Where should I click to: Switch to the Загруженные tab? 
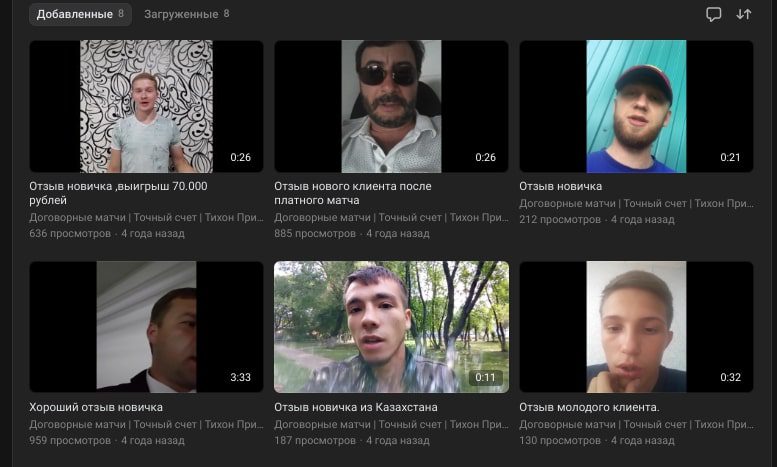pos(186,14)
